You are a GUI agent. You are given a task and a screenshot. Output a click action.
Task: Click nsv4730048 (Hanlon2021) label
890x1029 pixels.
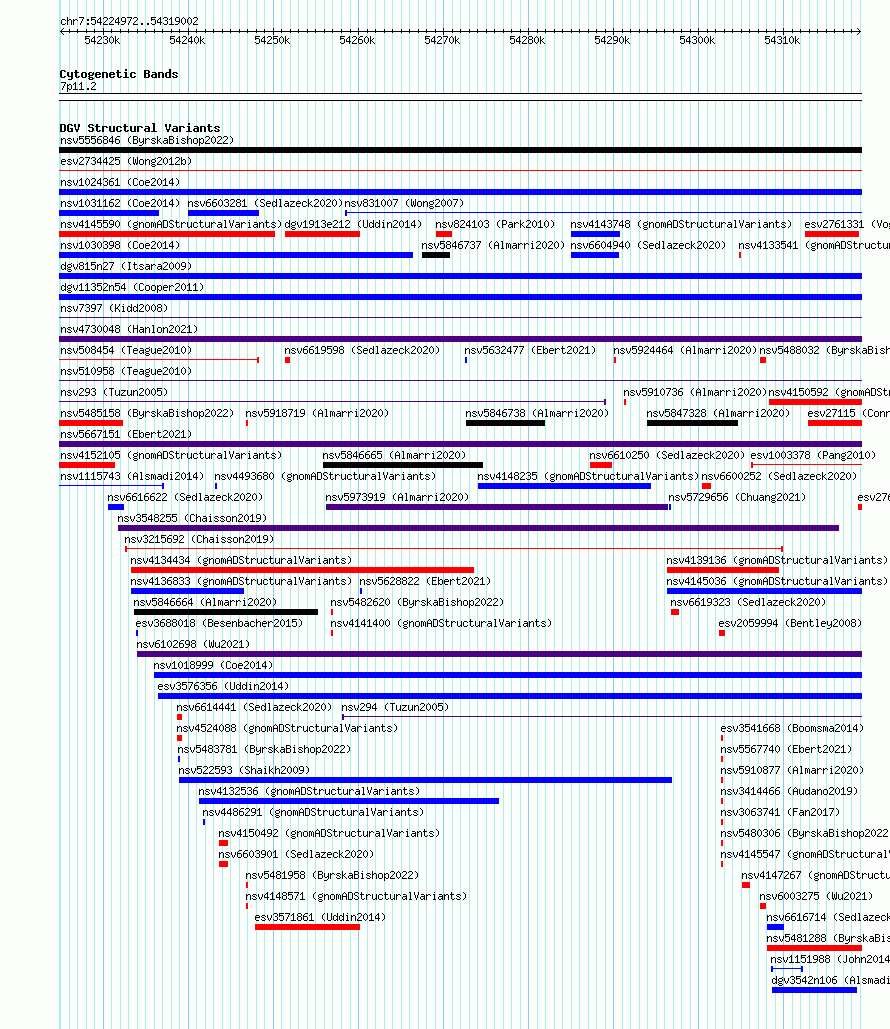click(x=129, y=329)
